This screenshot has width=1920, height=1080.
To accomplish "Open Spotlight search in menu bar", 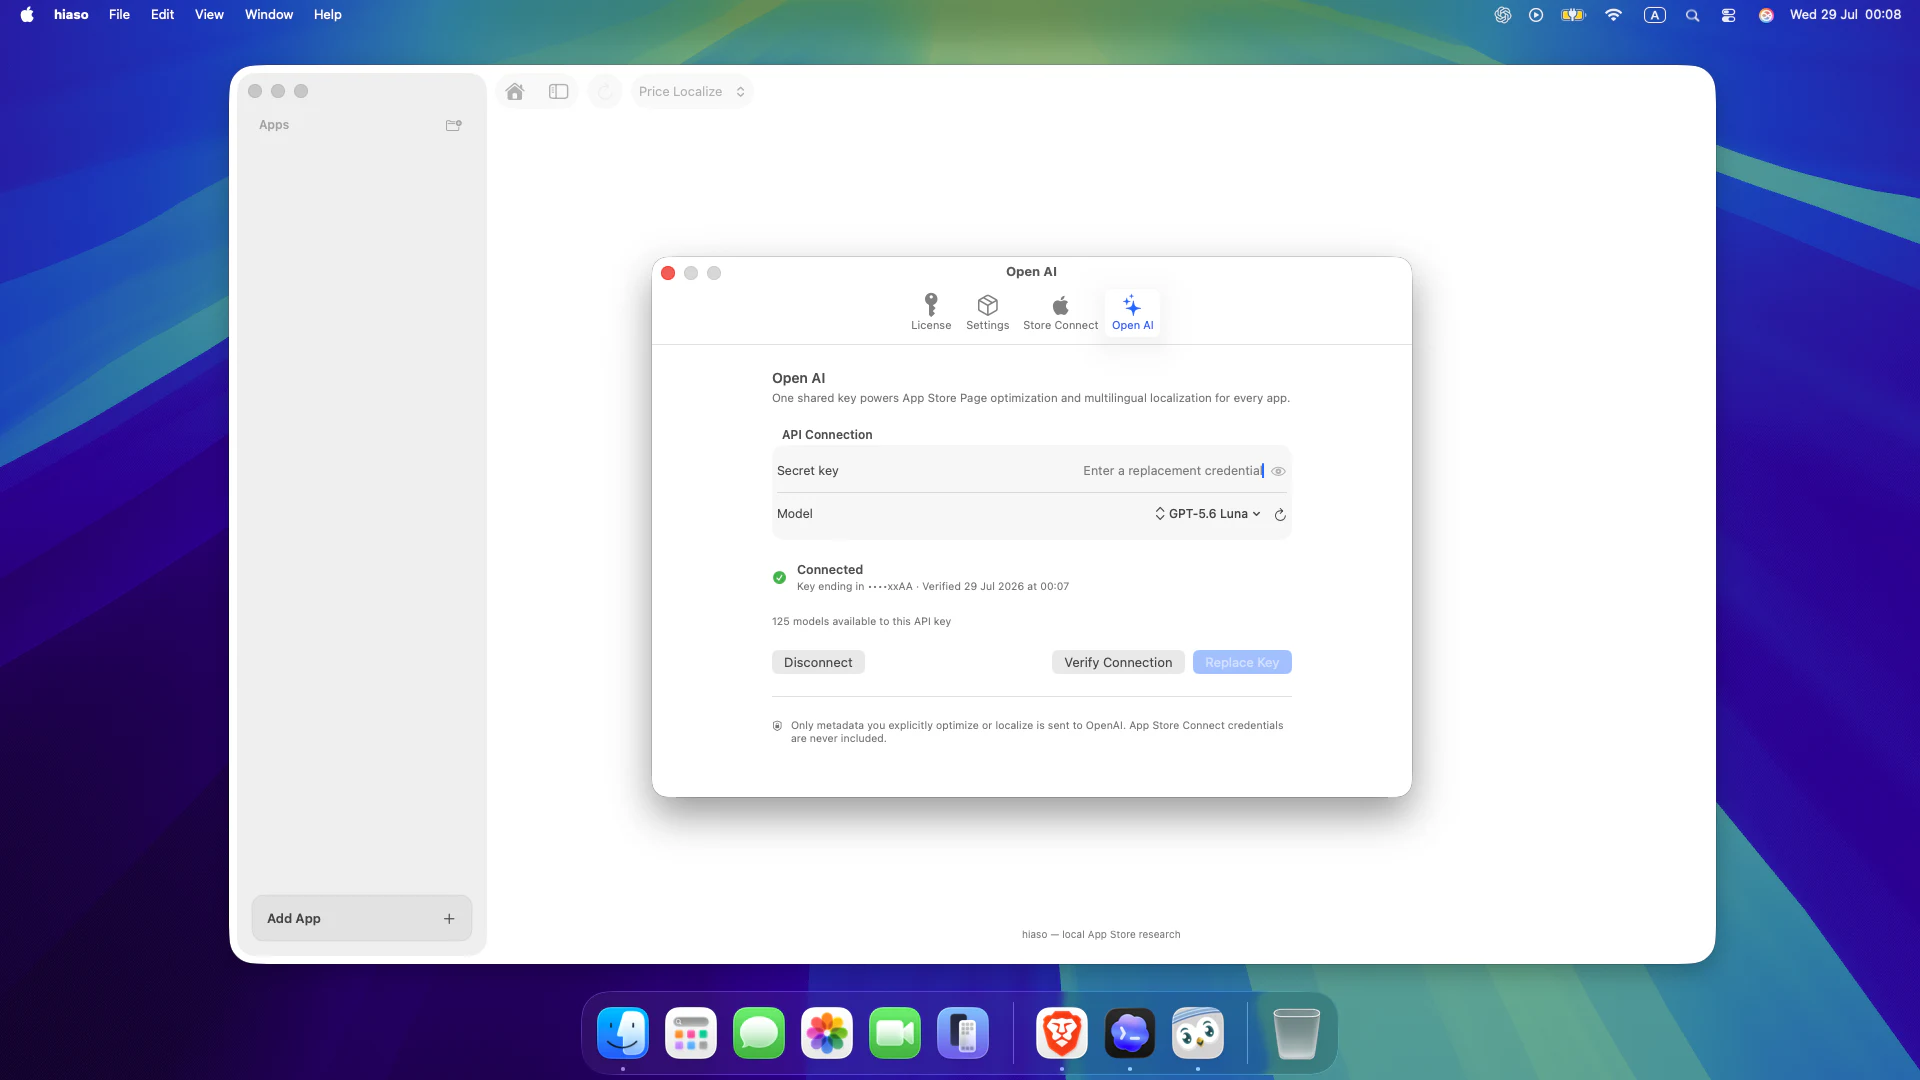I will (1692, 15).
